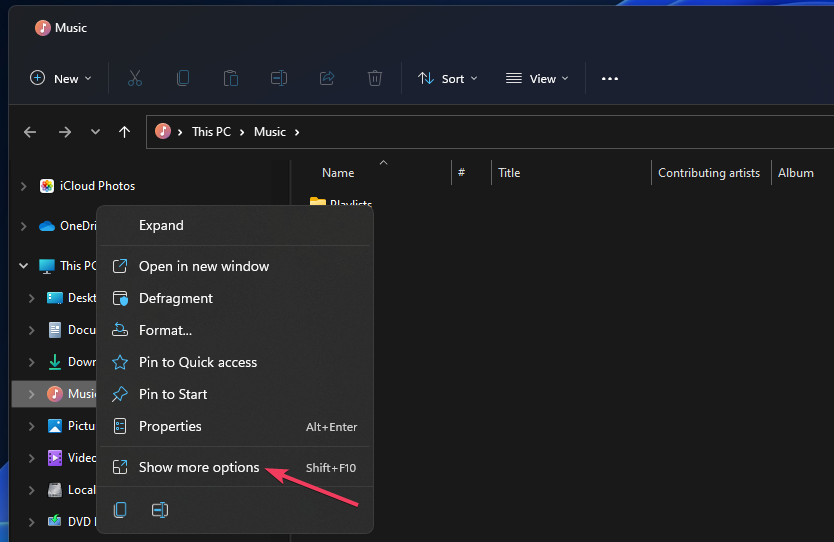Choose Expand in the context menu
The width and height of the screenshot is (834, 542).
coord(235,226)
